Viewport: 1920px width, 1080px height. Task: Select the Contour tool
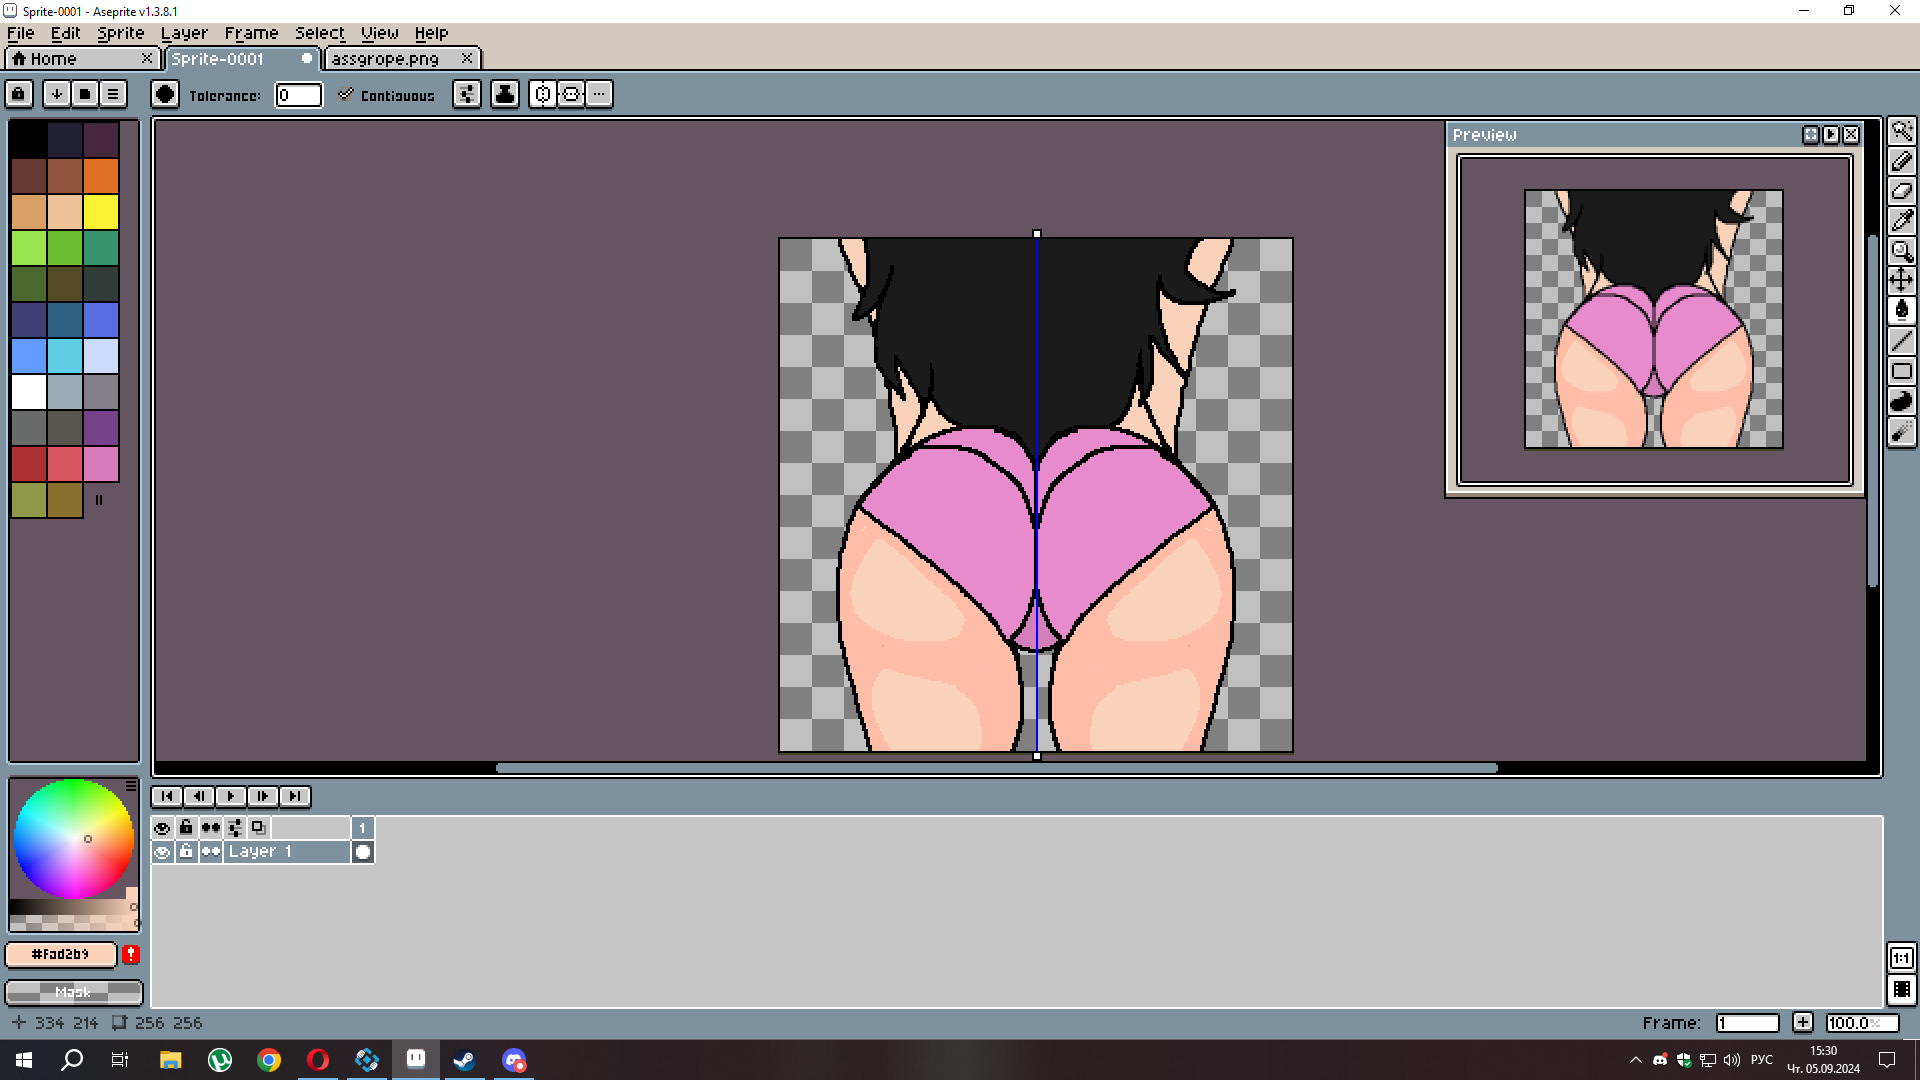(1901, 401)
